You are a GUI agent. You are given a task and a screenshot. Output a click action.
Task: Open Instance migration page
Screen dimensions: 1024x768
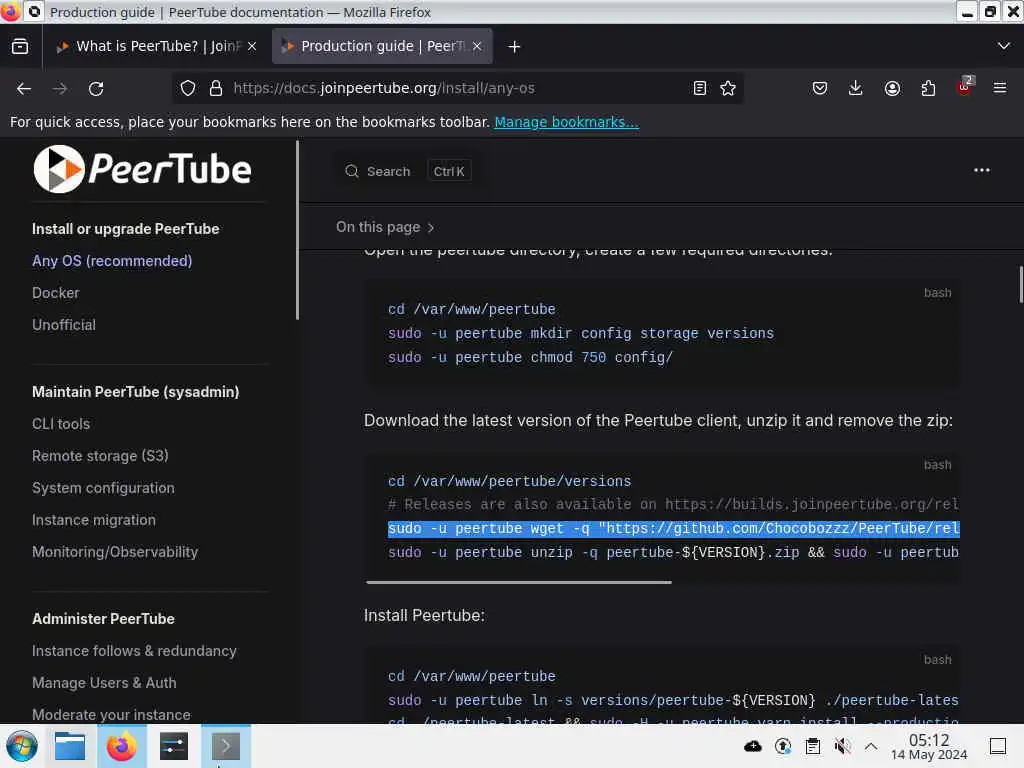[94, 520]
